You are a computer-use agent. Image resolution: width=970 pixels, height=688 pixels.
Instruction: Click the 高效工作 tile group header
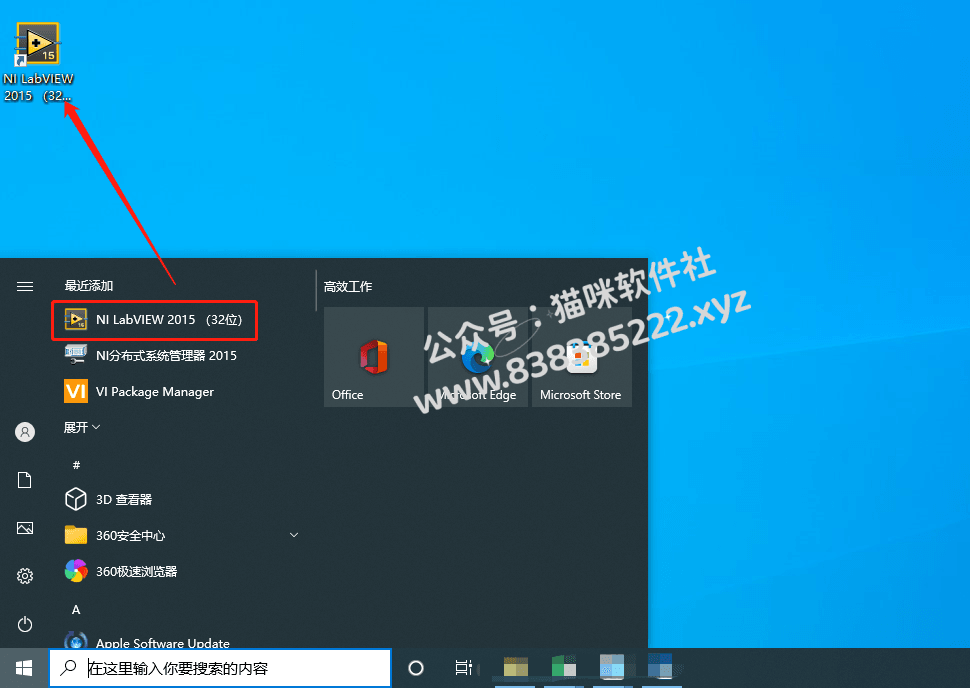pos(348,286)
